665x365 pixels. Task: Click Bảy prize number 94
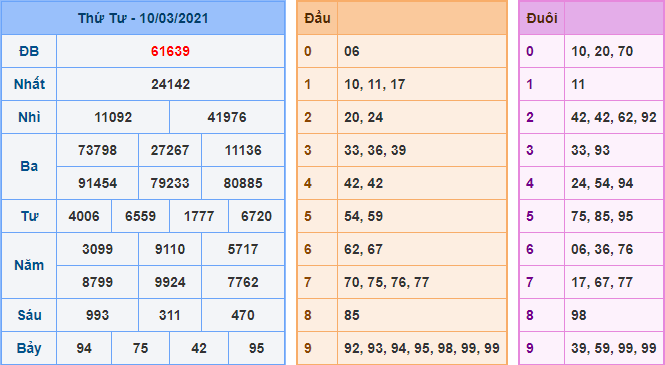(84, 348)
